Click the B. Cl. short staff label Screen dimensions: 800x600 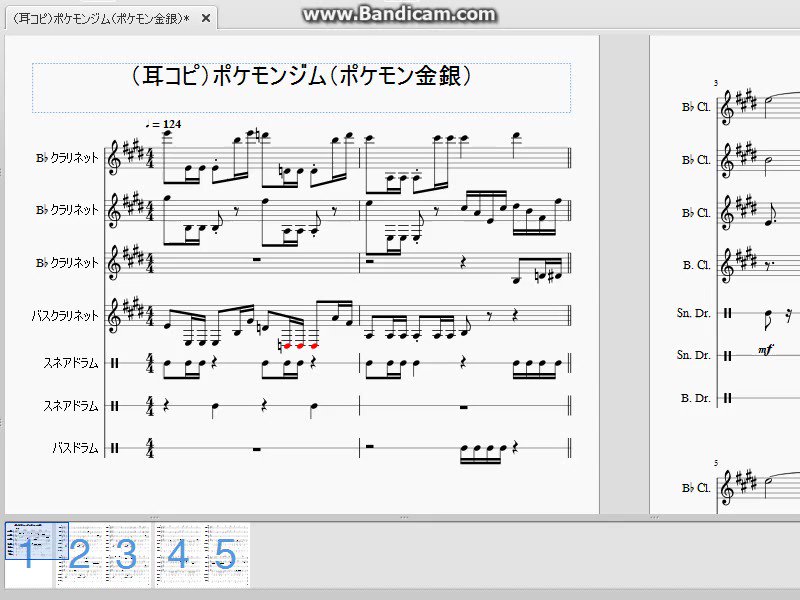tap(696, 265)
